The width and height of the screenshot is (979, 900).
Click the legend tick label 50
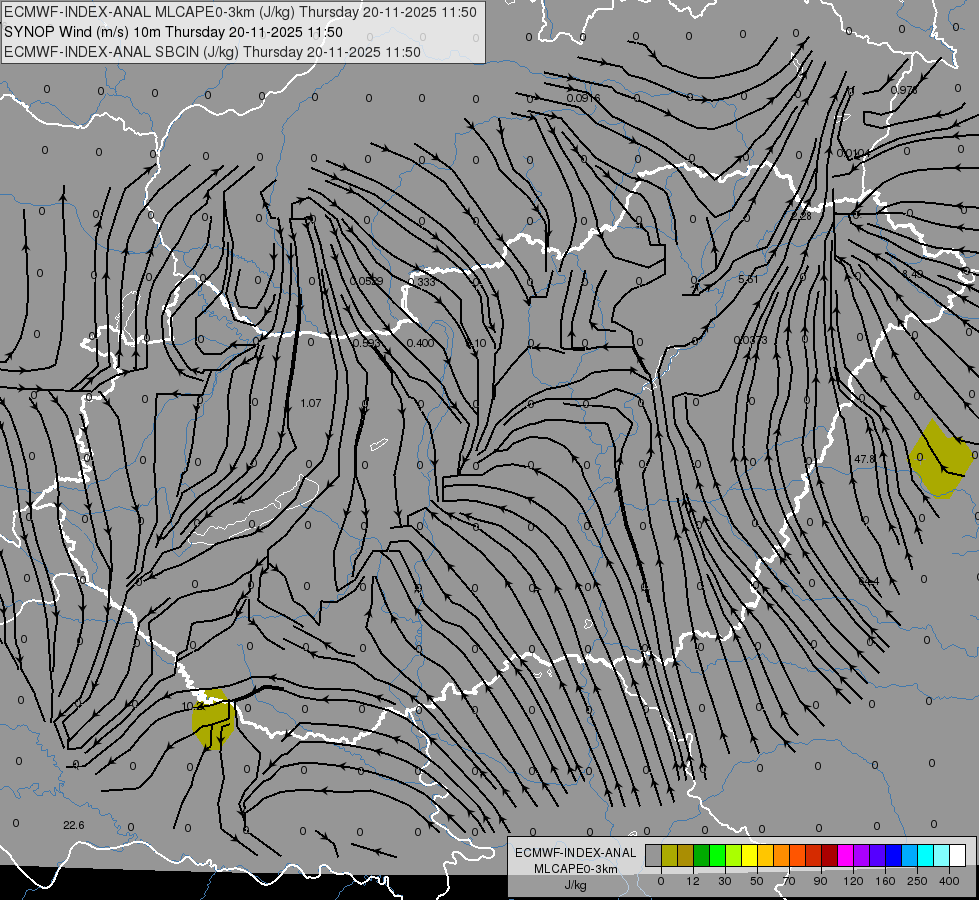tap(757, 881)
